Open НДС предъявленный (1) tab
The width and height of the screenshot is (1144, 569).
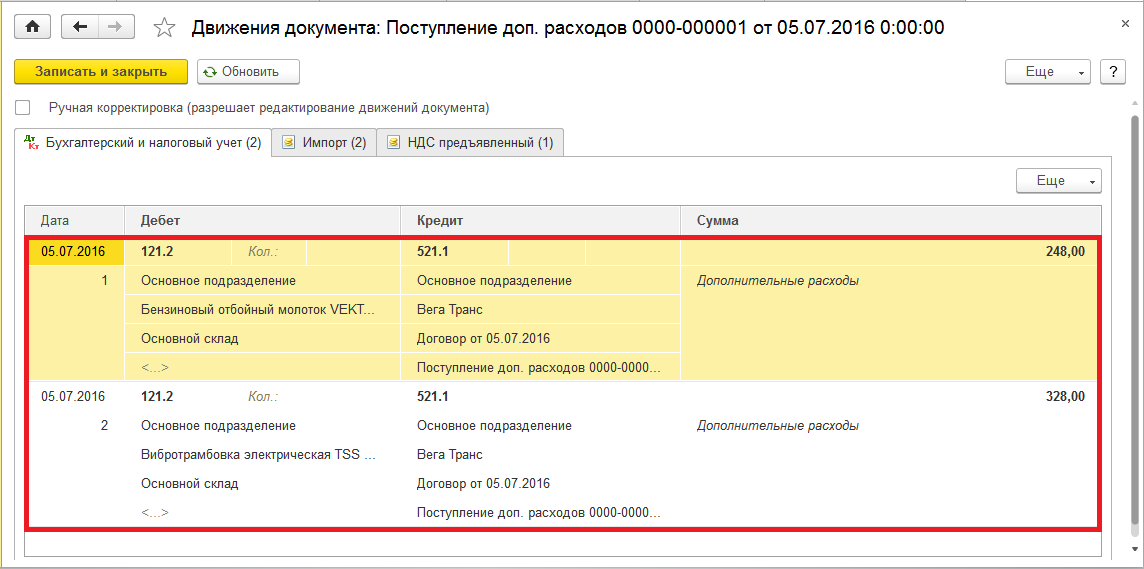(469, 143)
